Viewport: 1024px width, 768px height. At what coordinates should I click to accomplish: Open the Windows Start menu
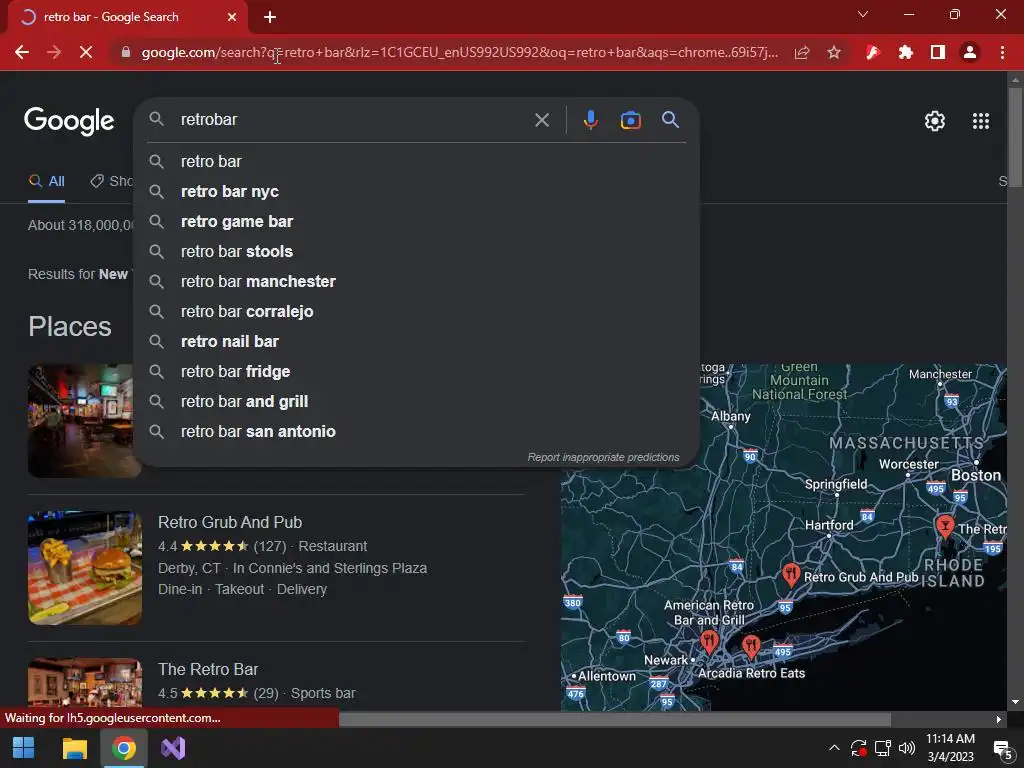tap(24, 748)
